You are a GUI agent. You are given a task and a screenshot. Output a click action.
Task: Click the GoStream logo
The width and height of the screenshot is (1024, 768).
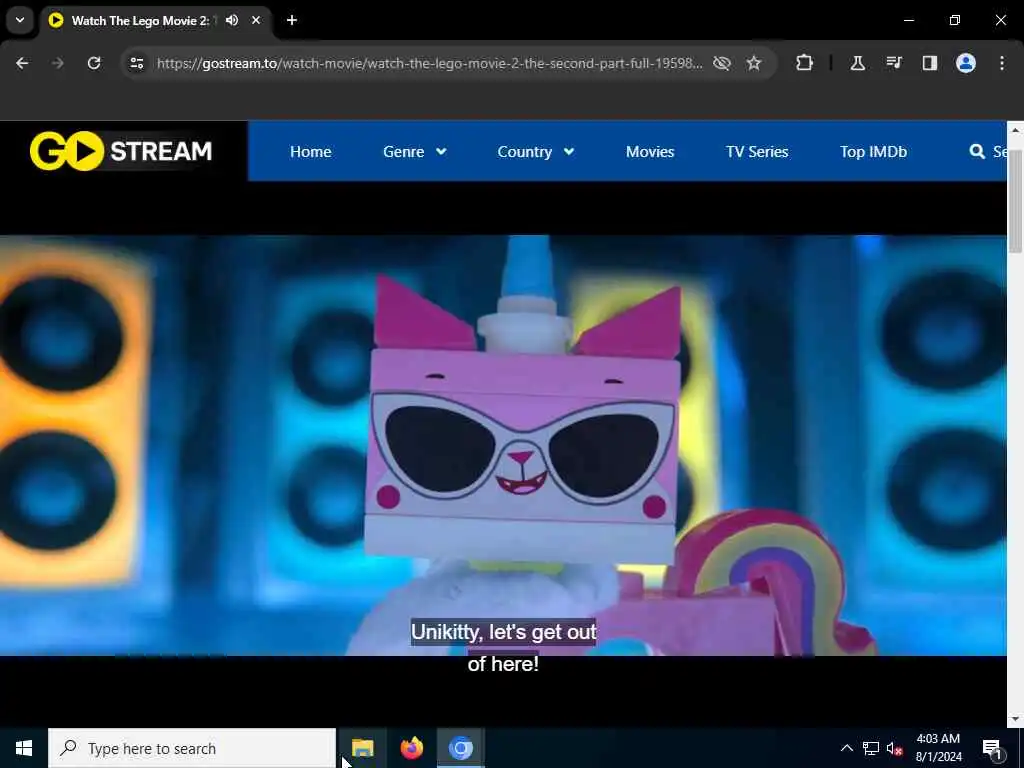tap(121, 151)
